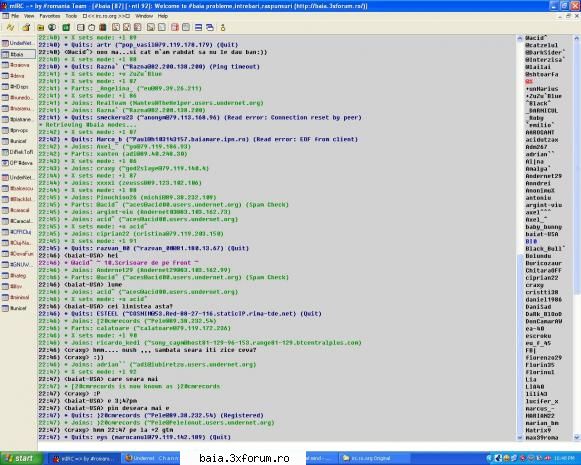Open the red Notify List icon
Viewport: 581px width, 465px height.
point(175,27)
